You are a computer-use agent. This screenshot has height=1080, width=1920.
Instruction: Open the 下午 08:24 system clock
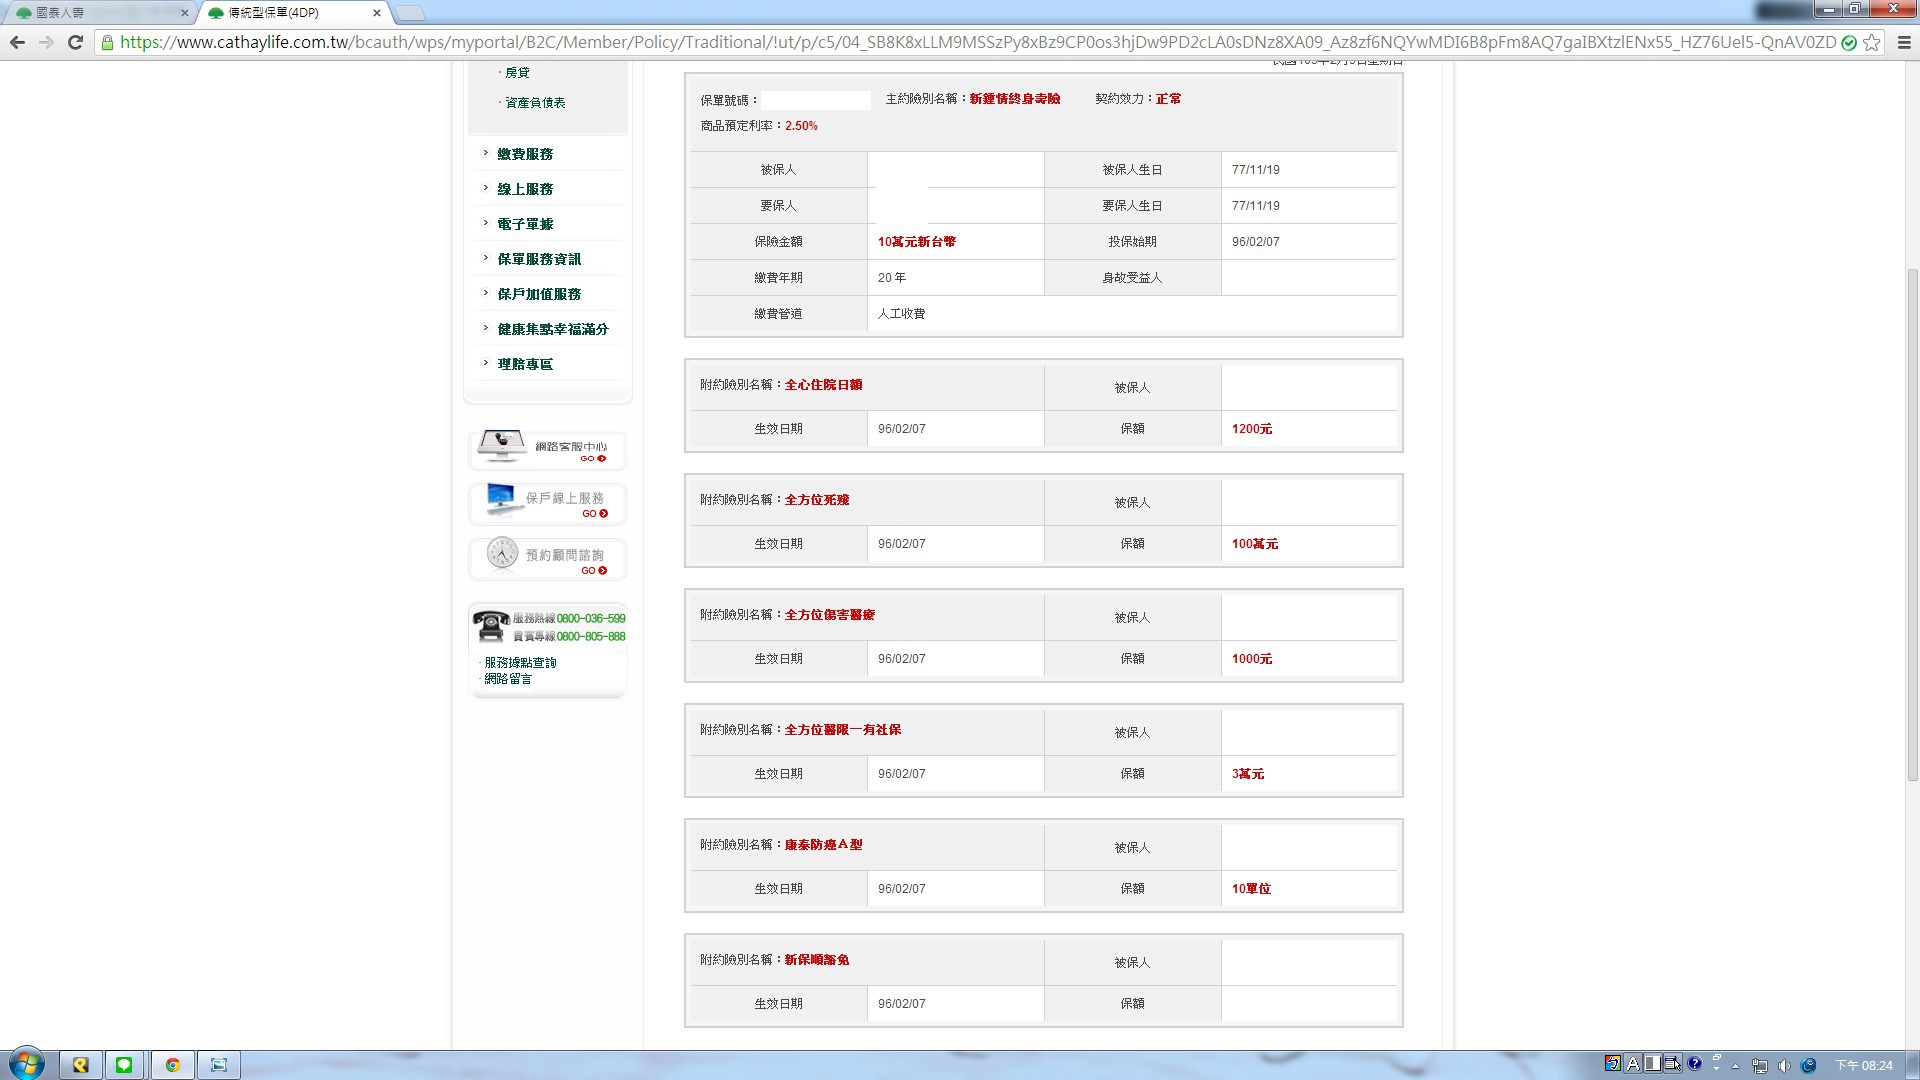tap(1864, 1066)
